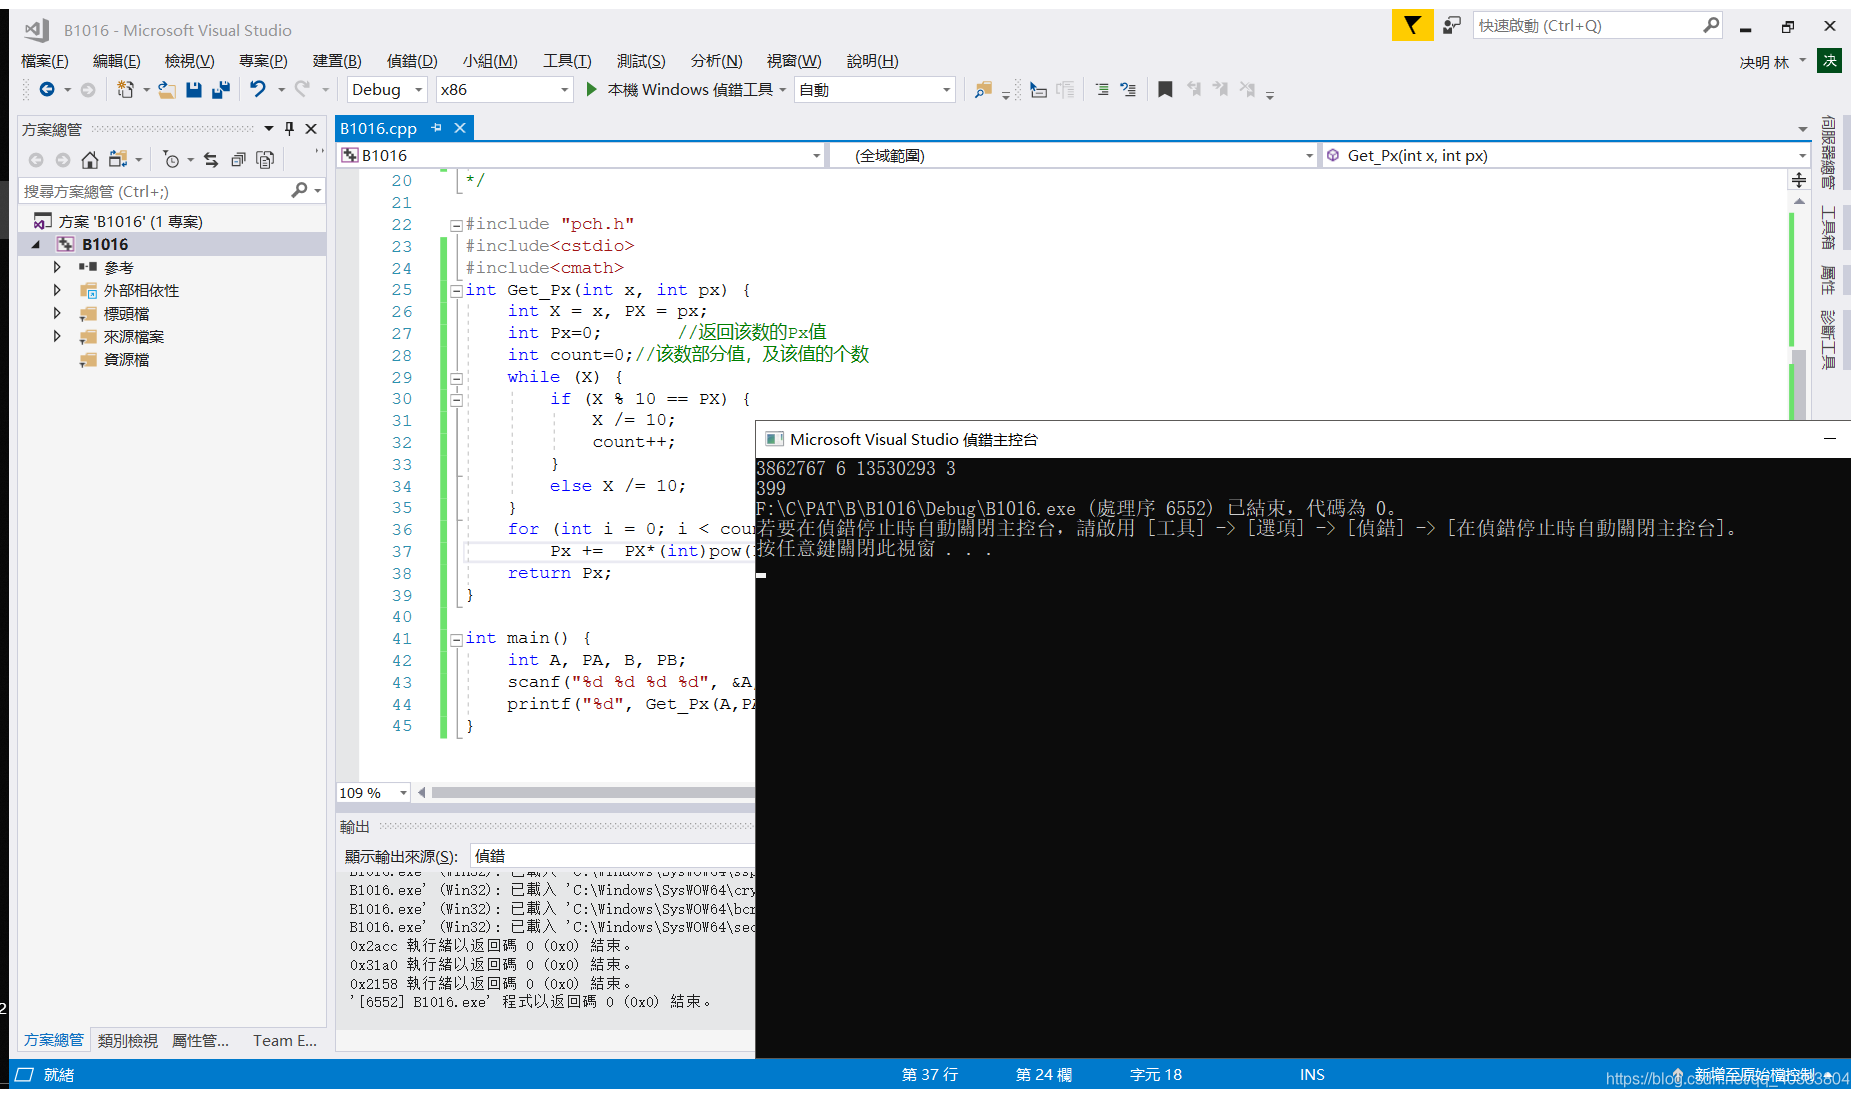Toggle a bookmark with the bookmark icon
Viewport: 1860px width, 1098px height.
(x=1165, y=90)
